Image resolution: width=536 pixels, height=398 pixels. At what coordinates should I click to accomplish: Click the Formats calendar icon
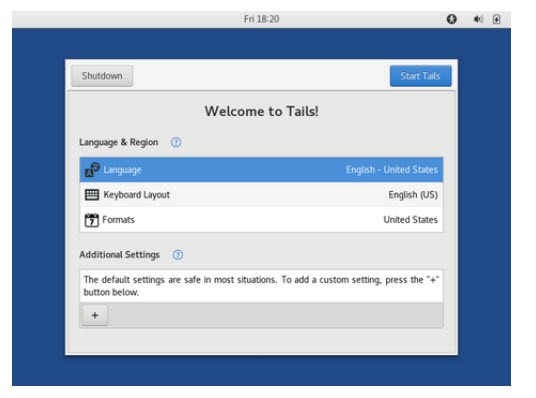pyautogui.click(x=92, y=220)
